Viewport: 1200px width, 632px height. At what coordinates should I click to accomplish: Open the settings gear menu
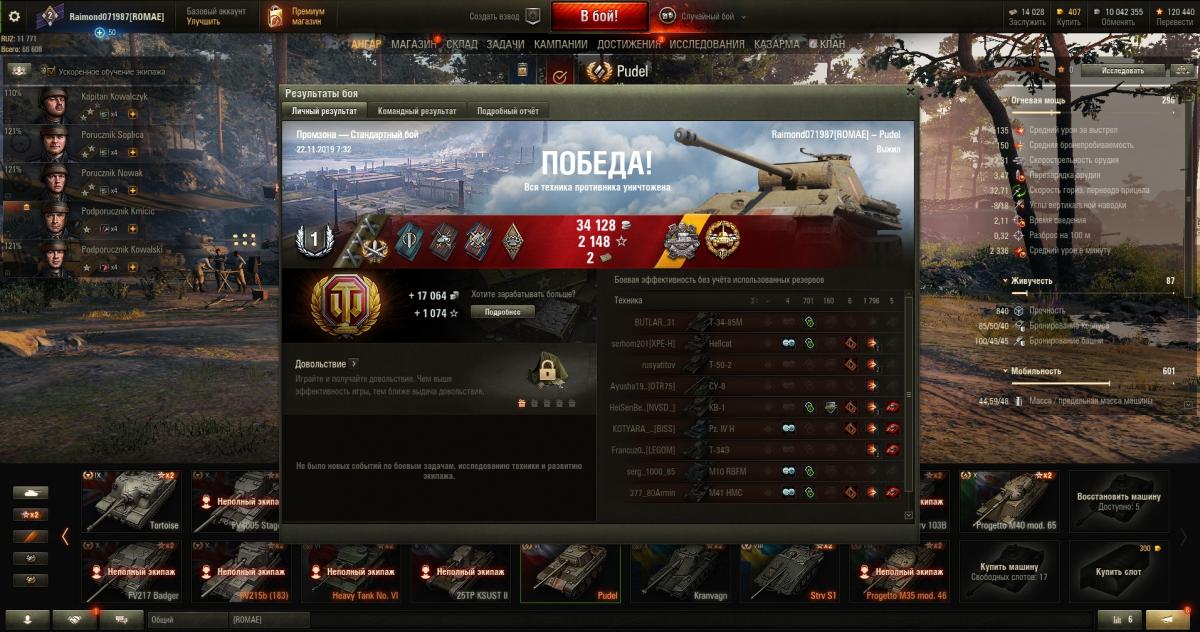pyautogui.click(x=14, y=16)
